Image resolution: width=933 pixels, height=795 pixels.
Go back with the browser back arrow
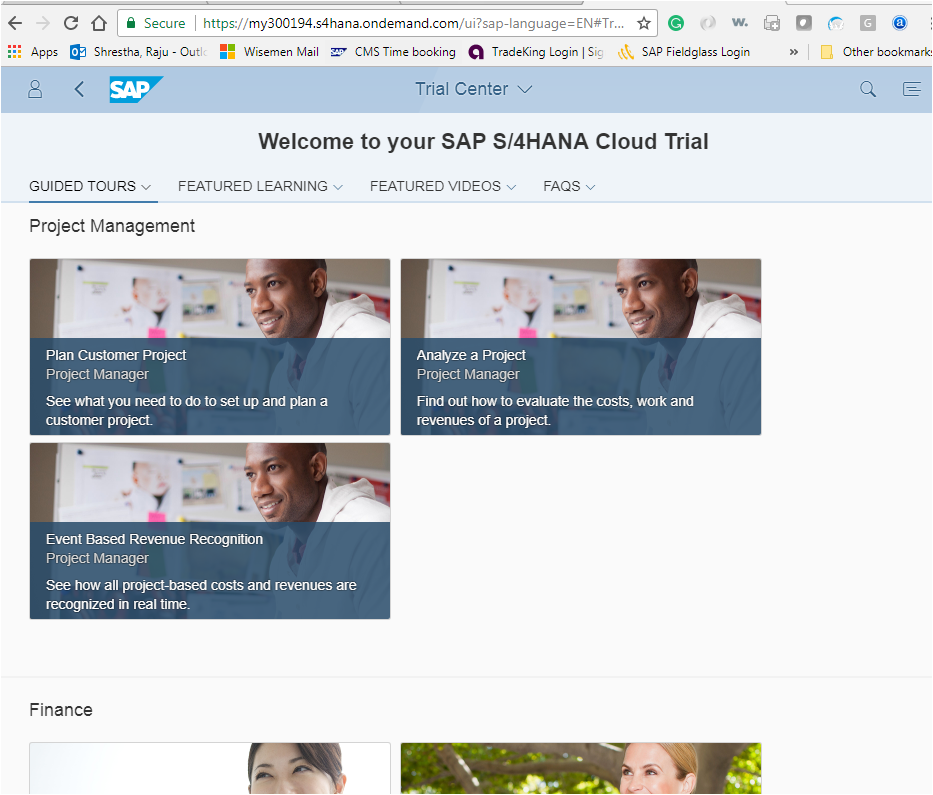point(15,23)
